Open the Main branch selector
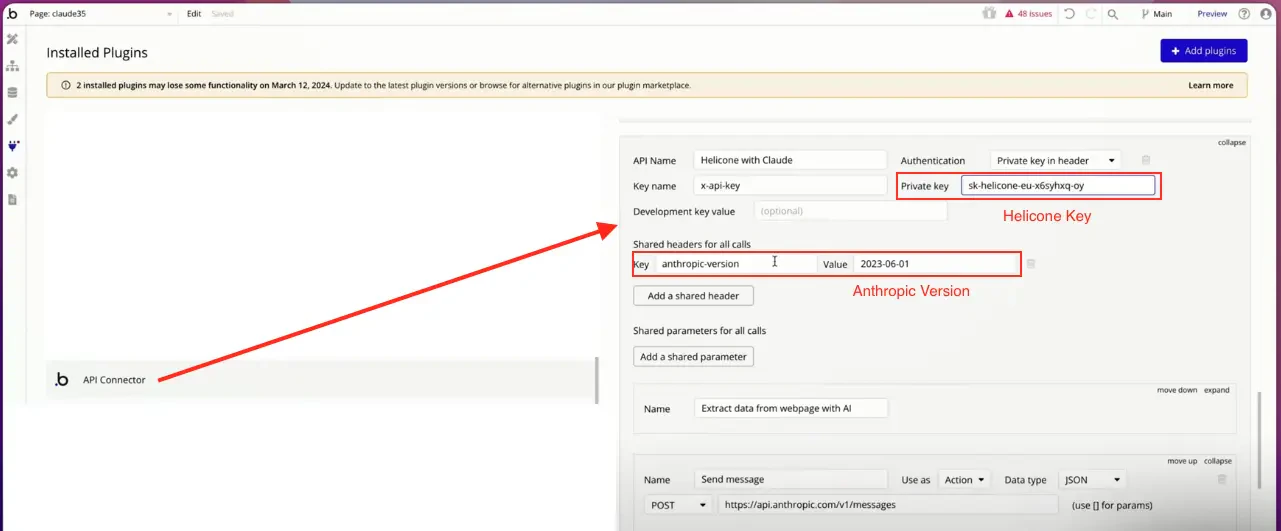Image resolution: width=1281 pixels, height=531 pixels. (1156, 14)
